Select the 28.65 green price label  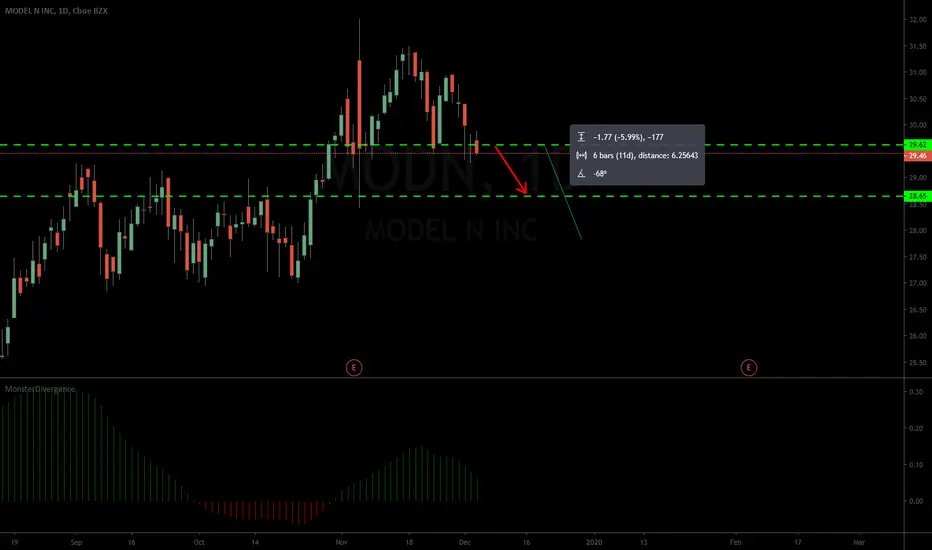(917, 196)
